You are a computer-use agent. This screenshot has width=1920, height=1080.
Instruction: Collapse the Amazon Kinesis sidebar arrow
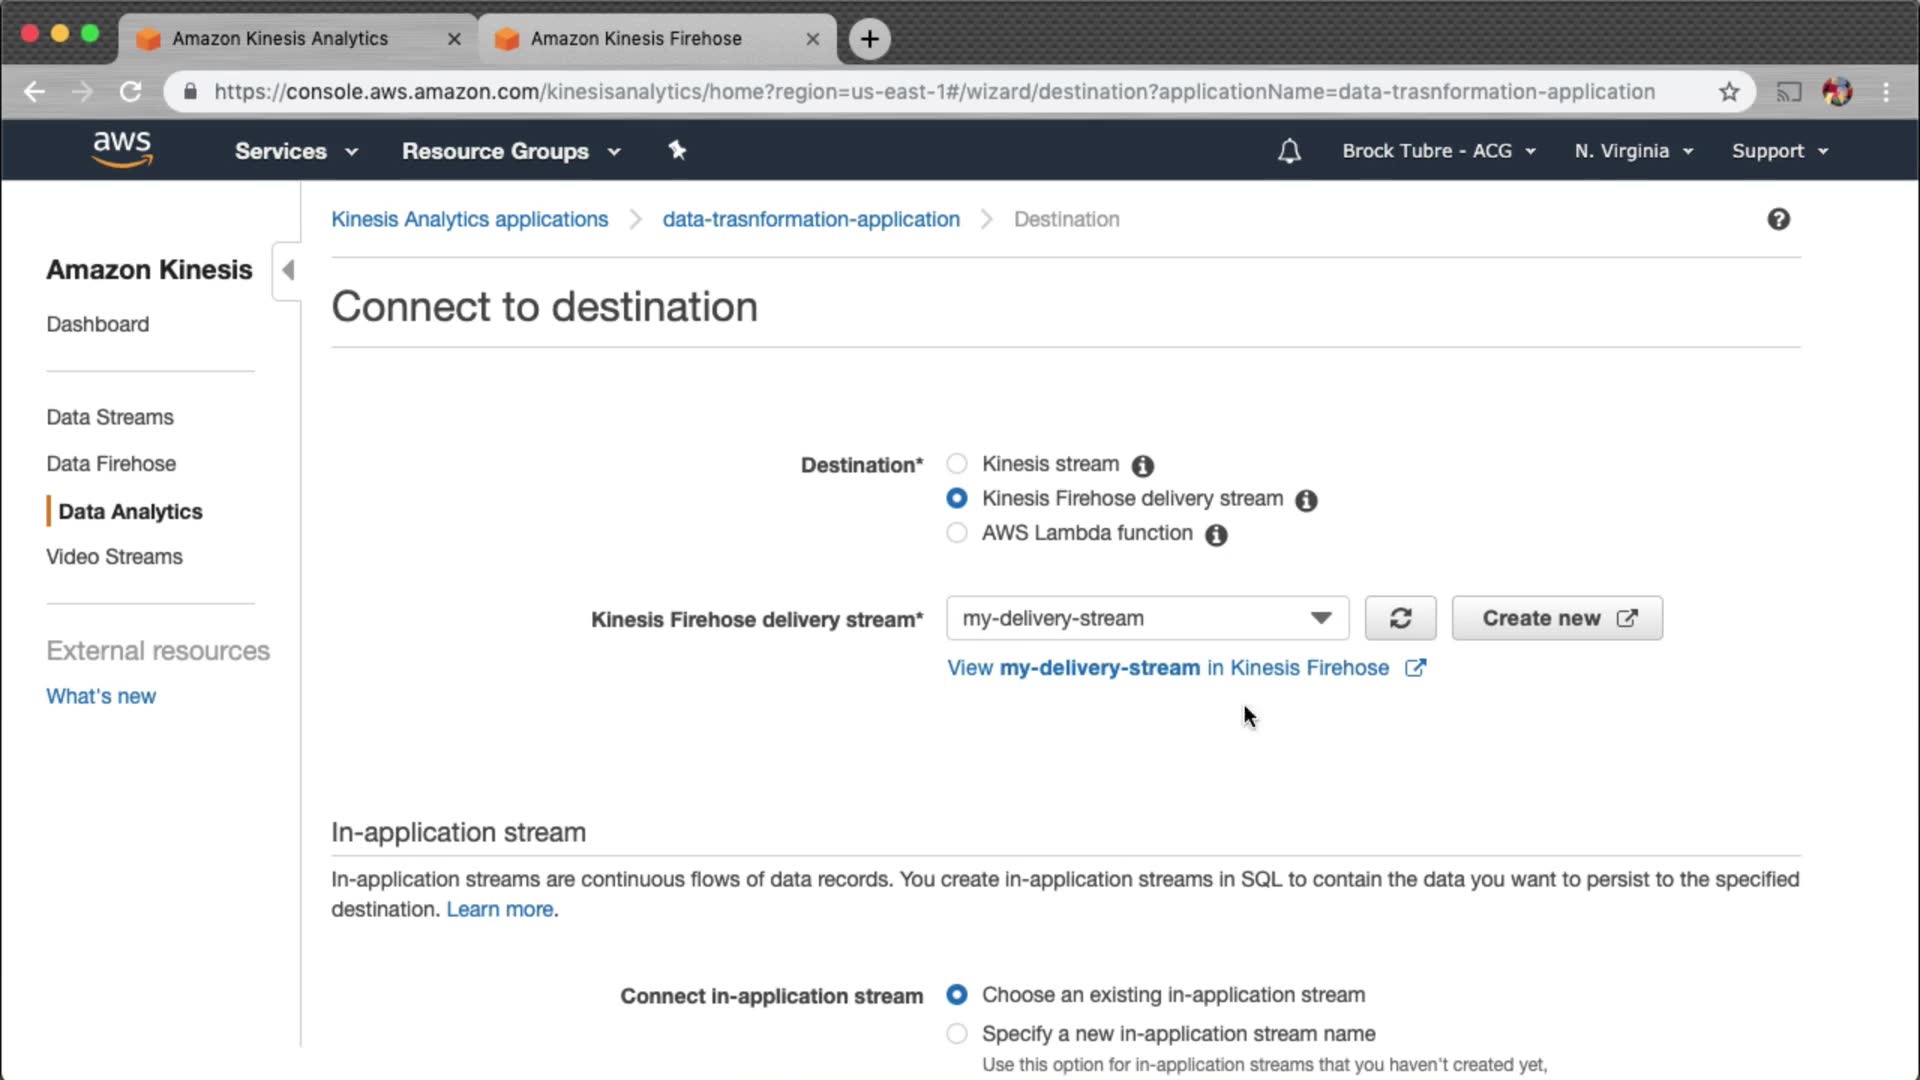tap(288, 270)
